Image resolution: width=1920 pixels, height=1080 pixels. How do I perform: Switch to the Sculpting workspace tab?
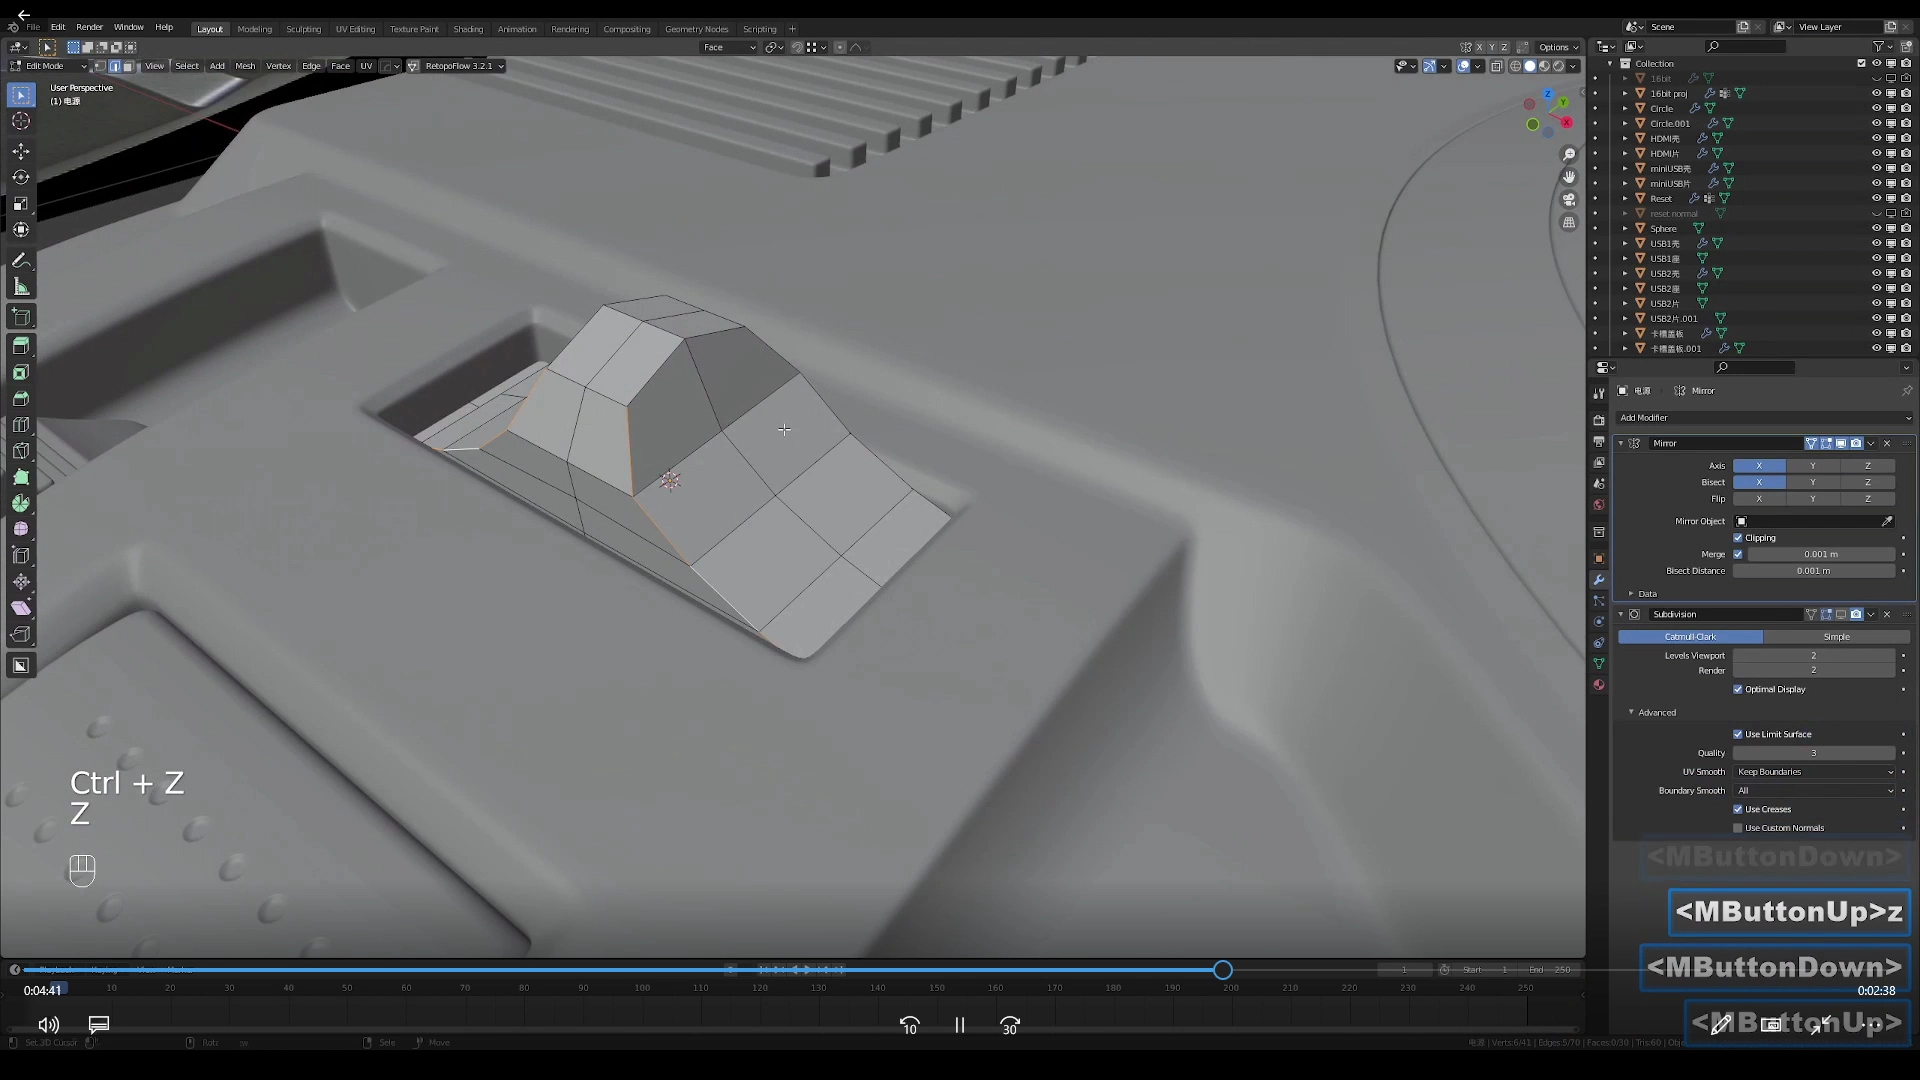pyautogui.click(x=303, y=29)
